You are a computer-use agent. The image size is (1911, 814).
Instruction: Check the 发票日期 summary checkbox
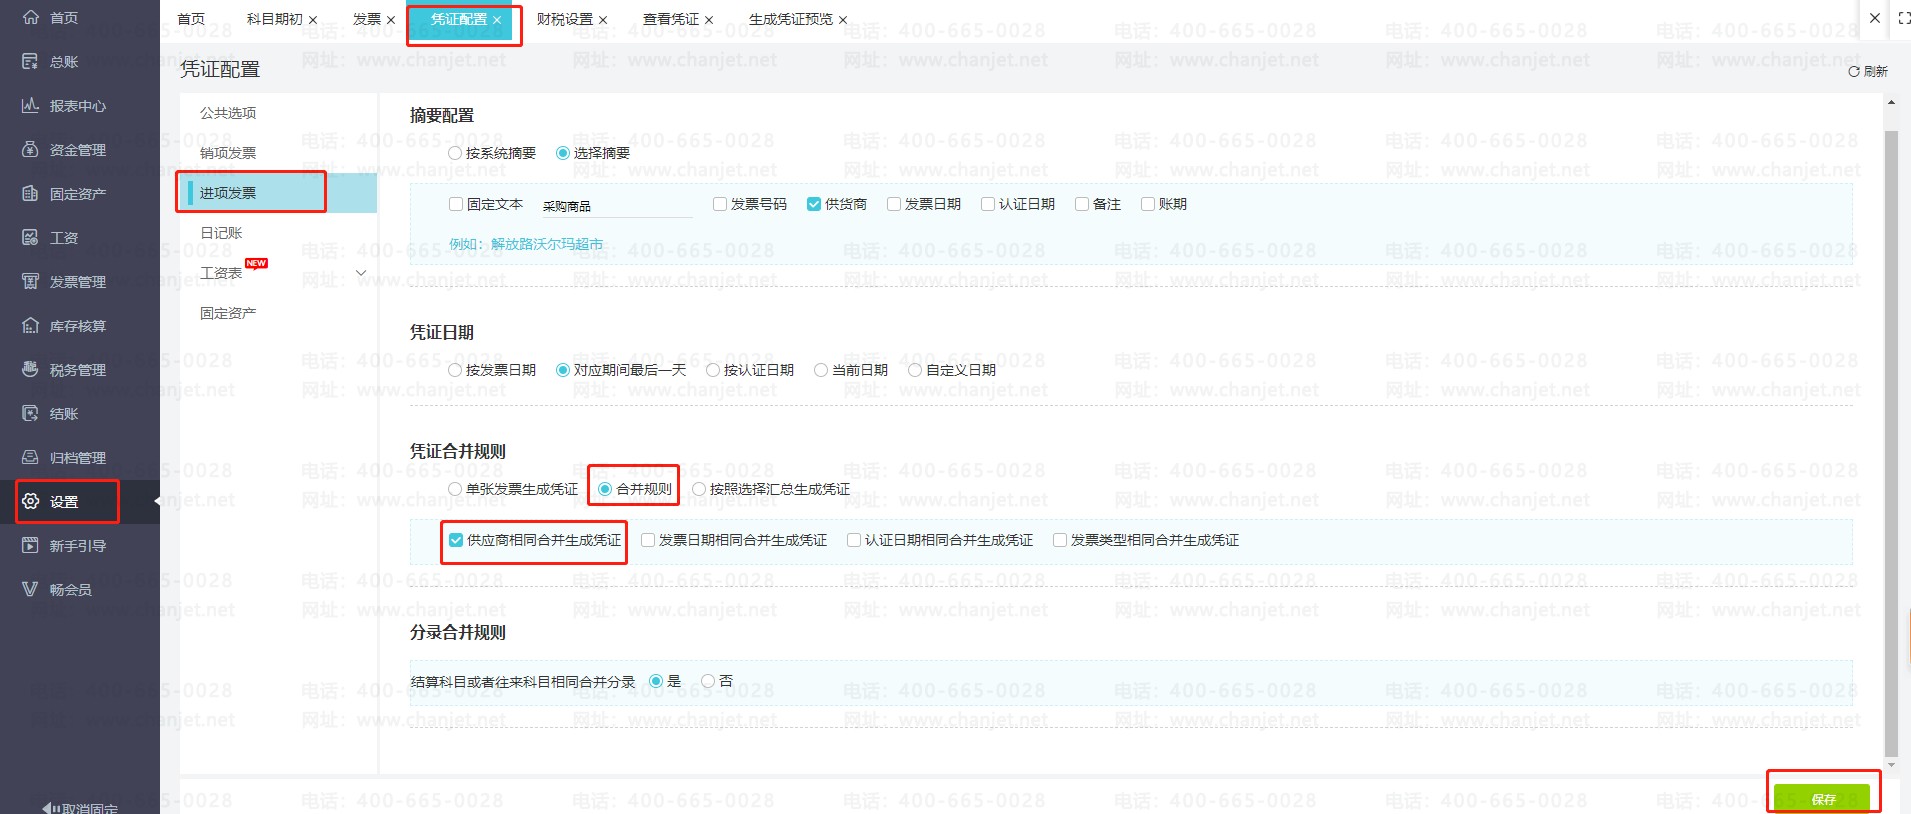click(894, 204)
